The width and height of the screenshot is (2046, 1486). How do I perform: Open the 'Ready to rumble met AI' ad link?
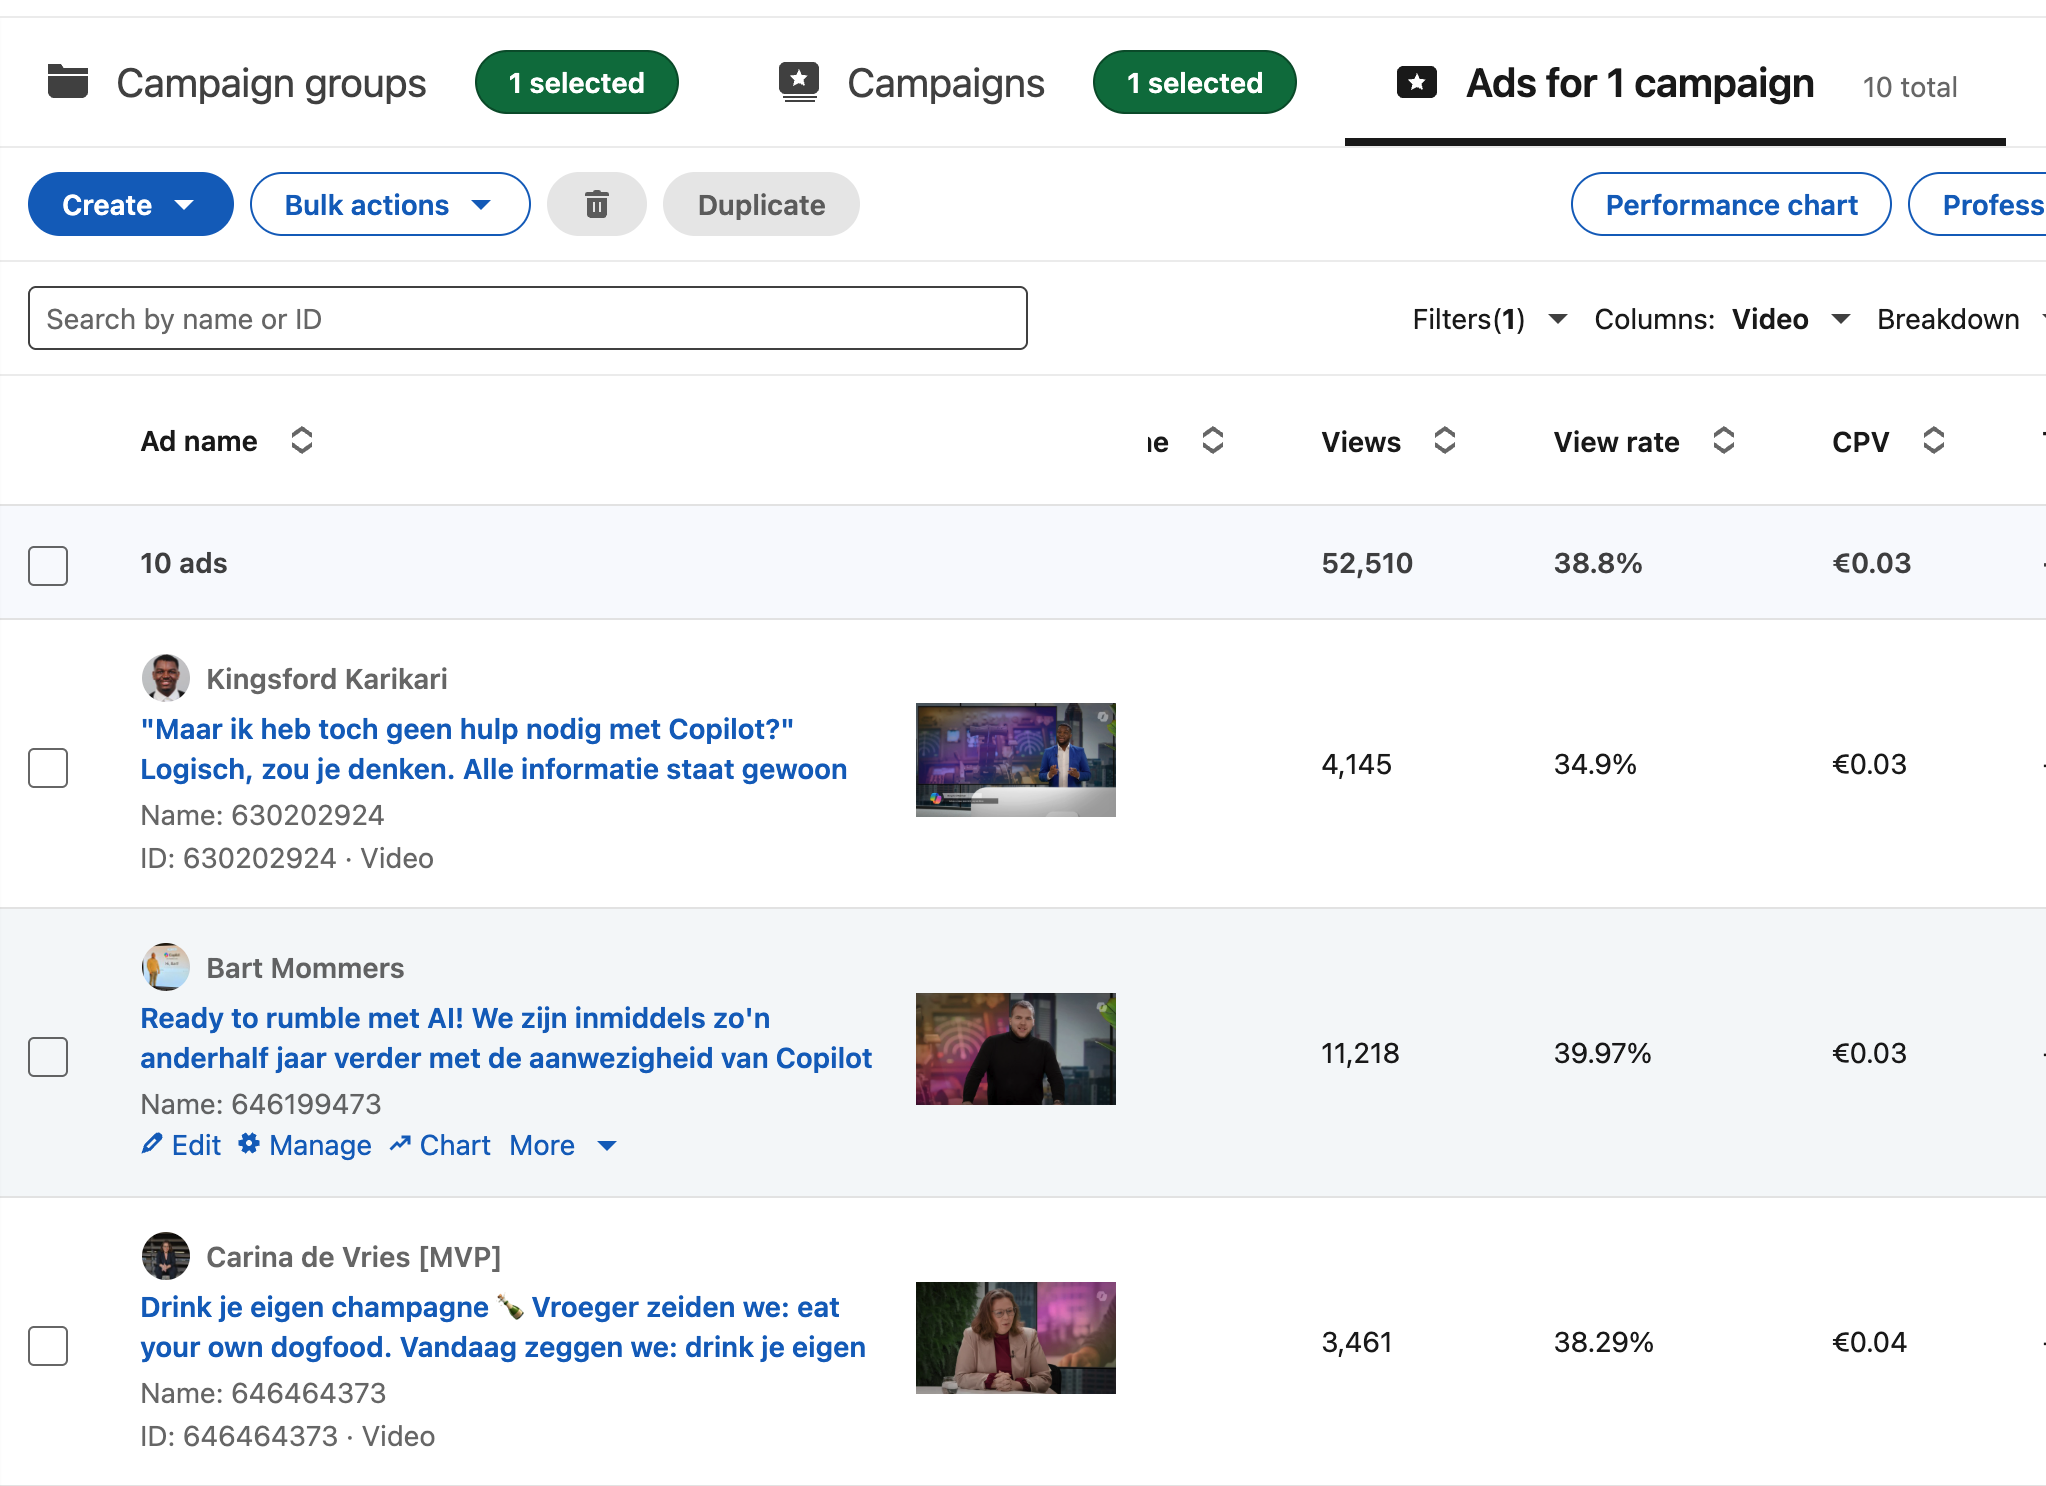coord(506,1038)
